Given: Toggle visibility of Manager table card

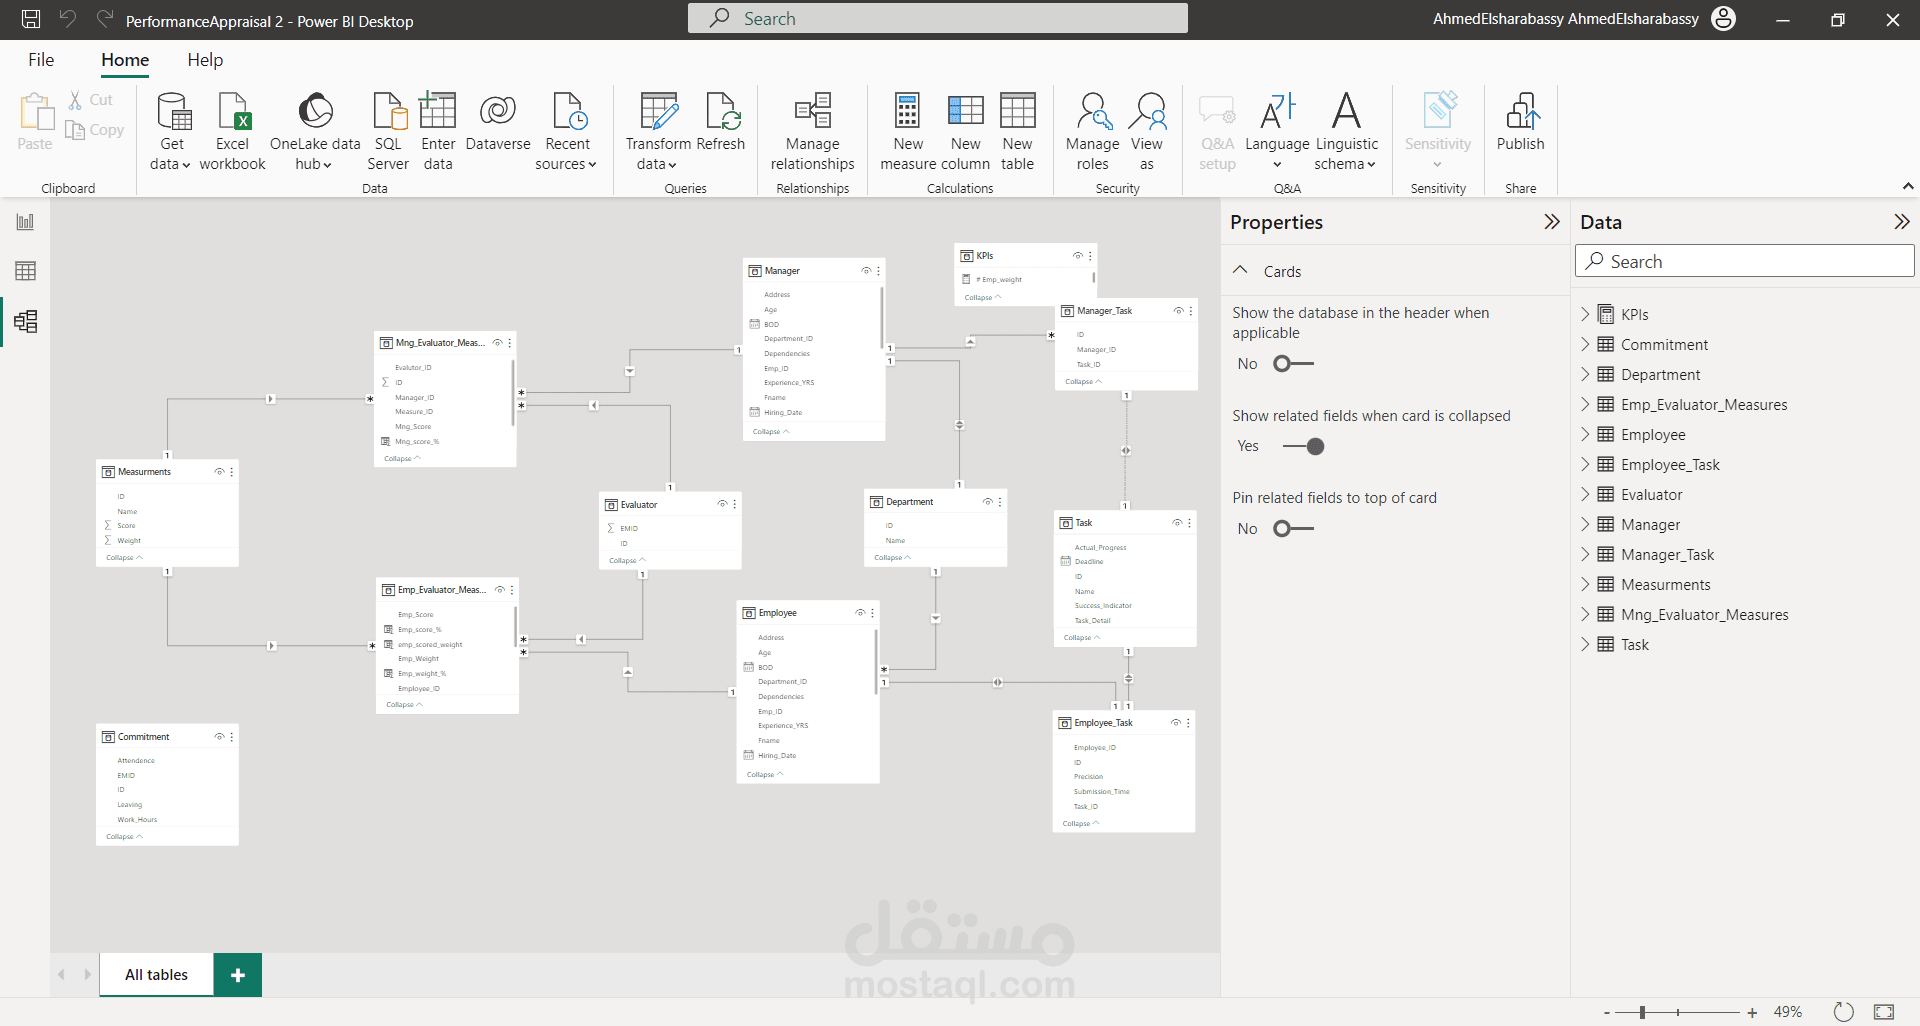Looking at the screenshot, I should [866, 271].
